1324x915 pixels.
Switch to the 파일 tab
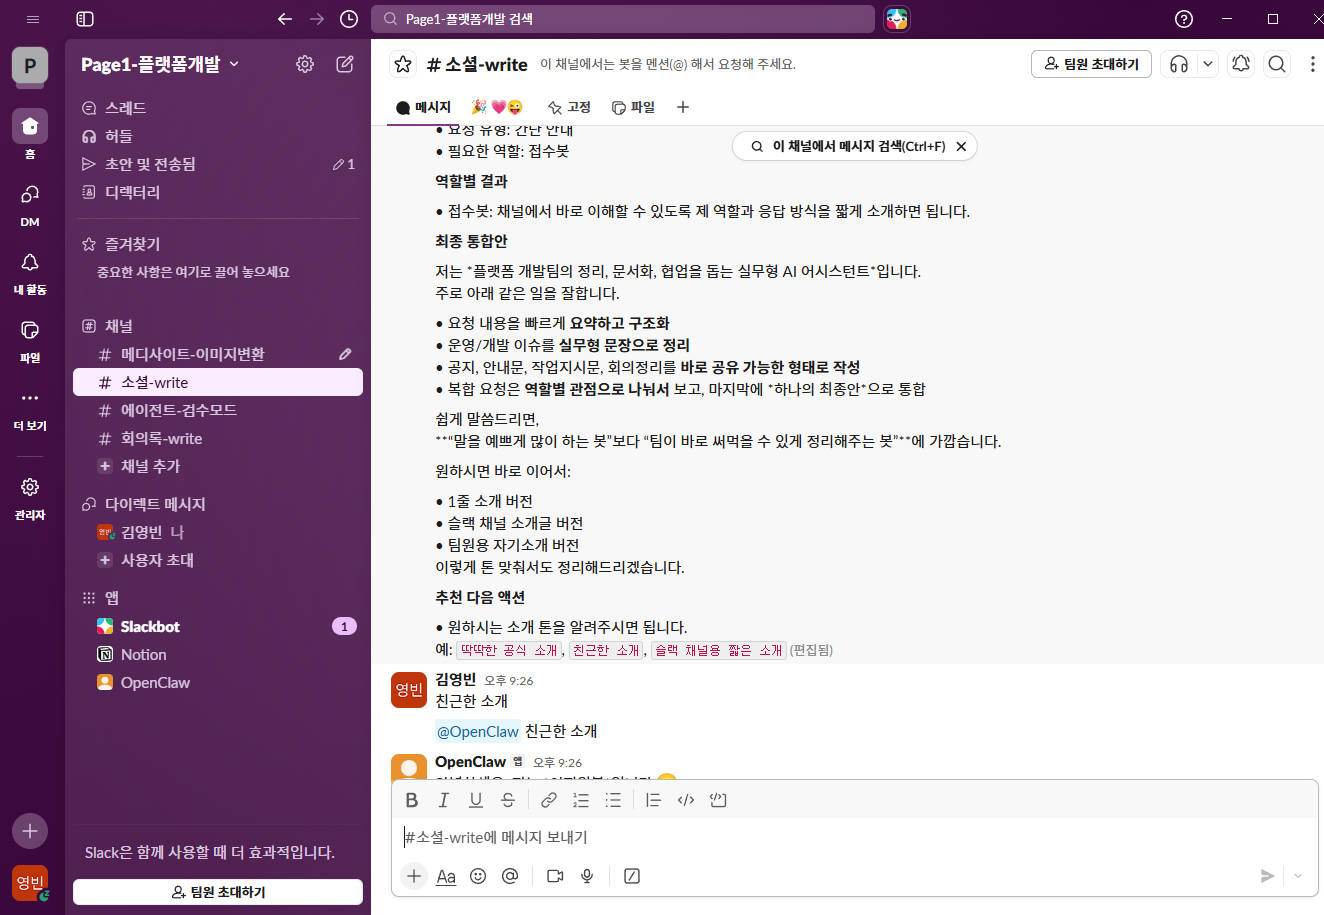[x=633, y=107]
